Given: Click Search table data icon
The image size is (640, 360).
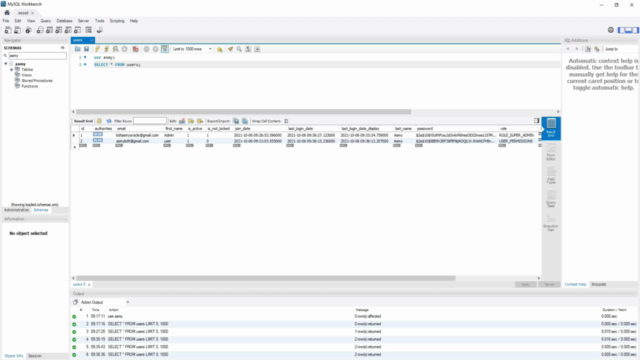Looking at the screenshot, I should [89, 30].
